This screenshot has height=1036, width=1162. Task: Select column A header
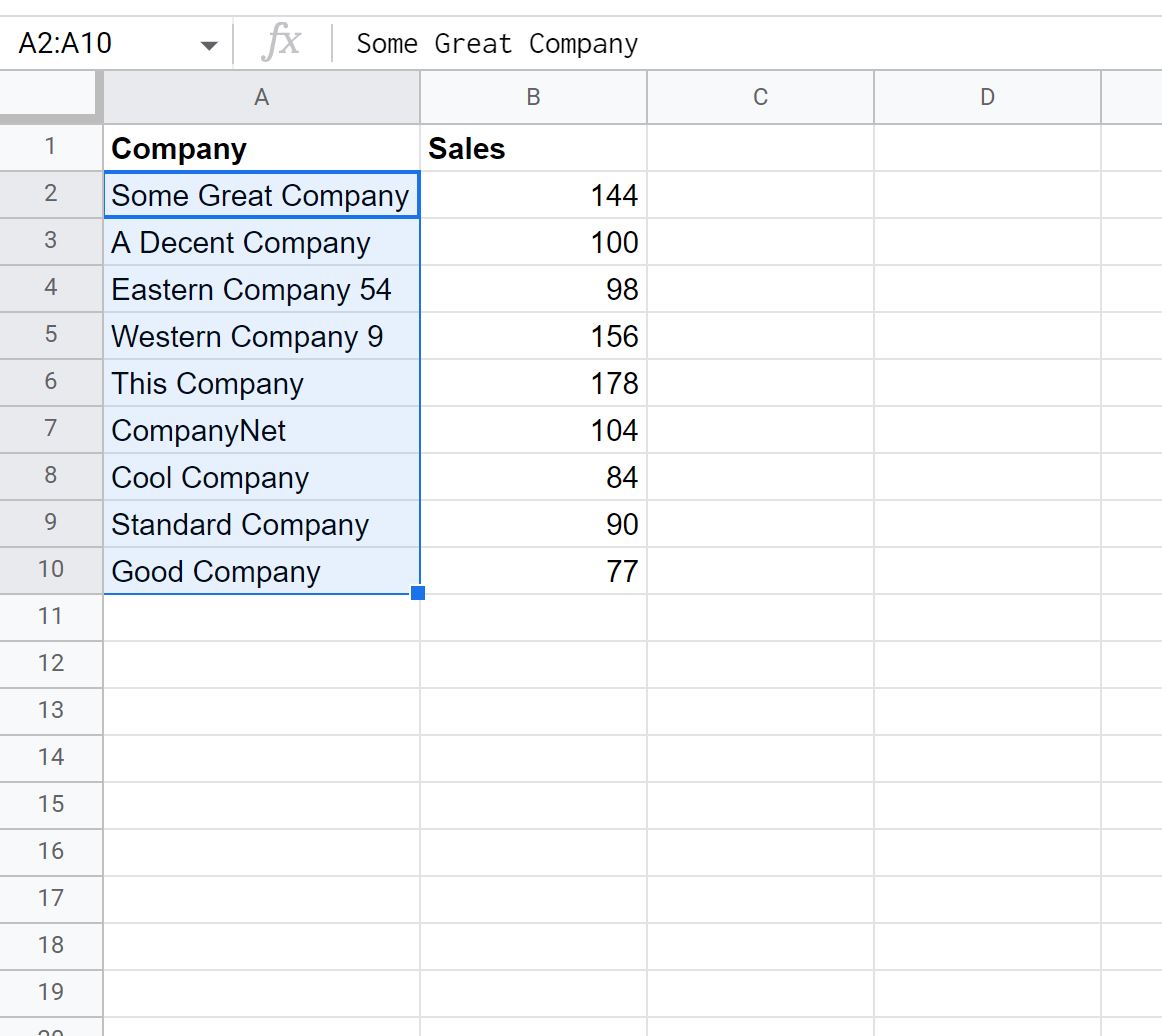click(x=262, y=97)
